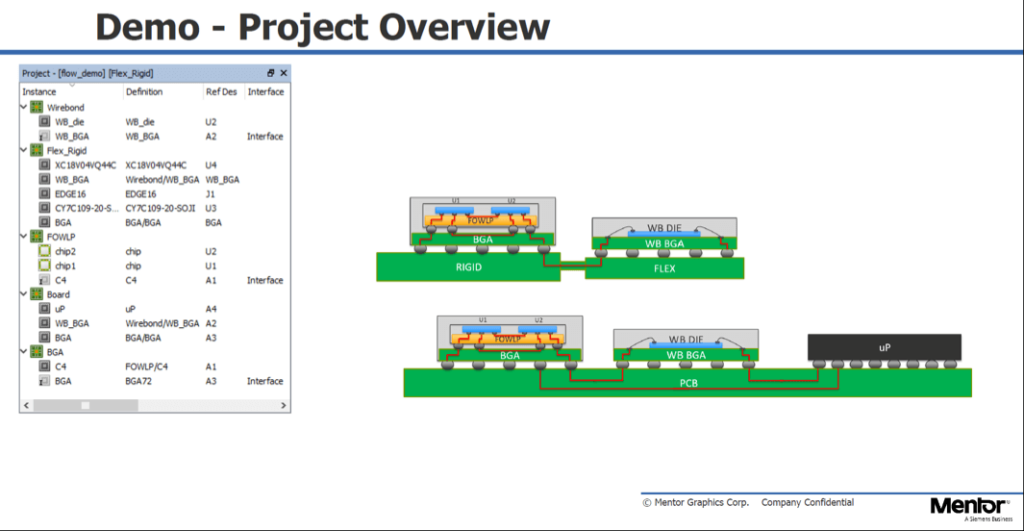This screenshot has height=531, width=1024.
Task: Click the WB_die component icon
Action: [44, 121]
